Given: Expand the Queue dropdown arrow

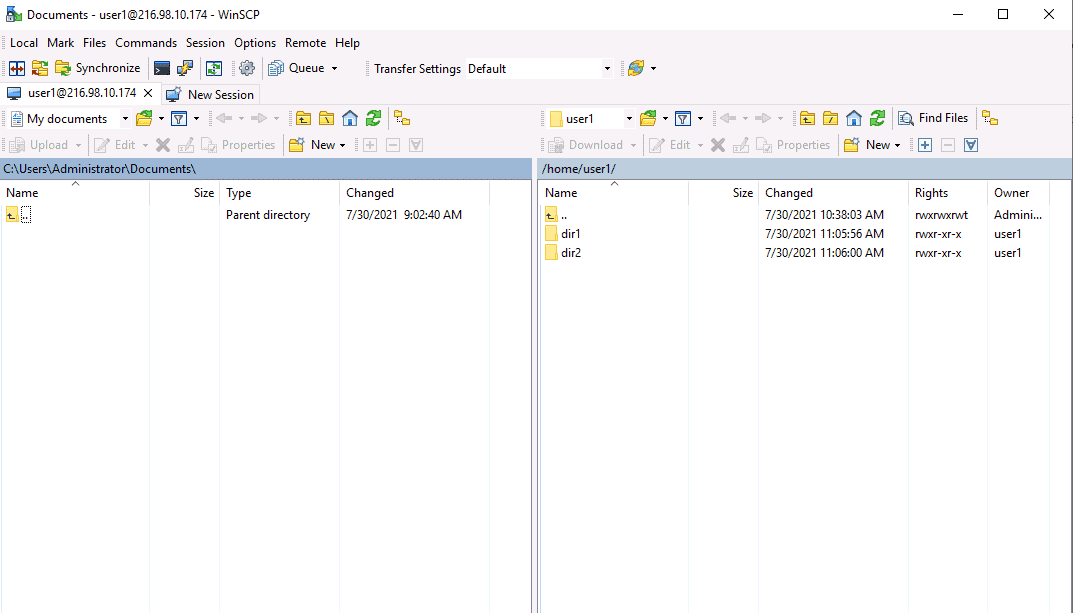Looking at the screenshot, I should [x=335, y=68].
